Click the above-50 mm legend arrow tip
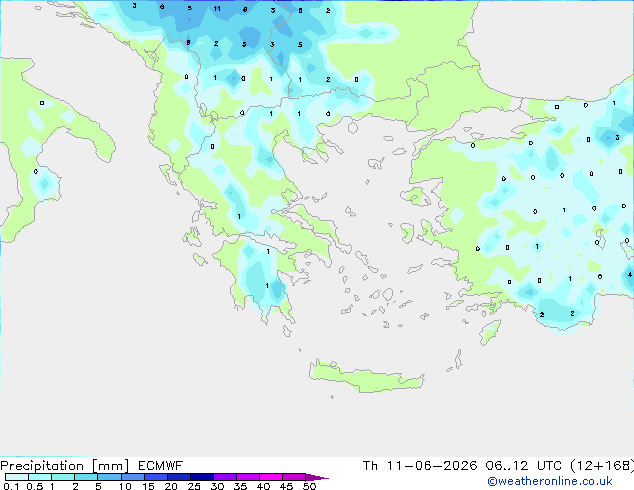The height and width of the screenshot is (490, 634). 317,477
